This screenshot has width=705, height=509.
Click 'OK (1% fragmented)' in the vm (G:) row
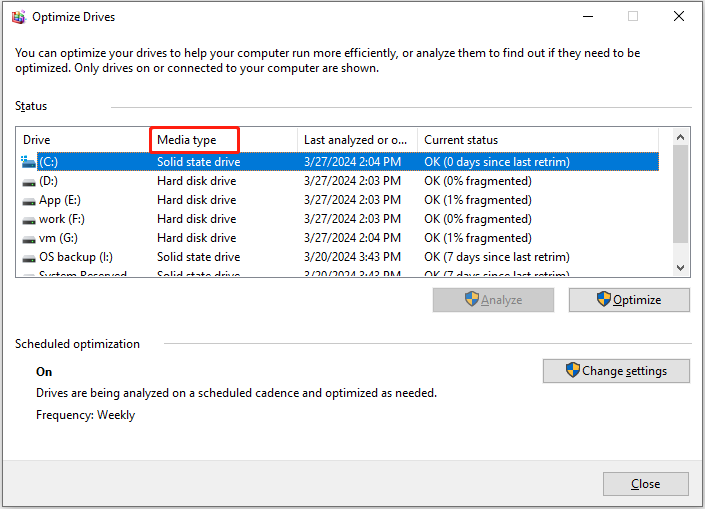[x=478, y=238]
